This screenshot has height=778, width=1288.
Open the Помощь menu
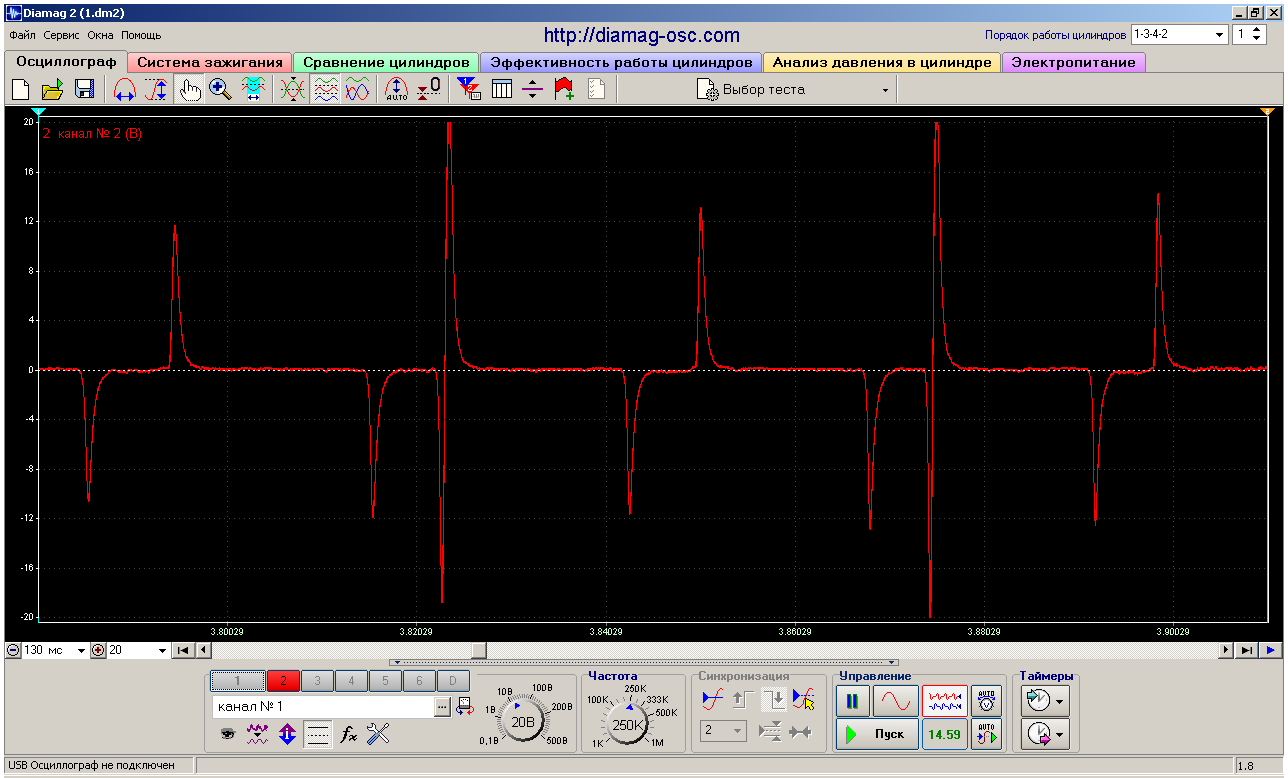(141, 35)
